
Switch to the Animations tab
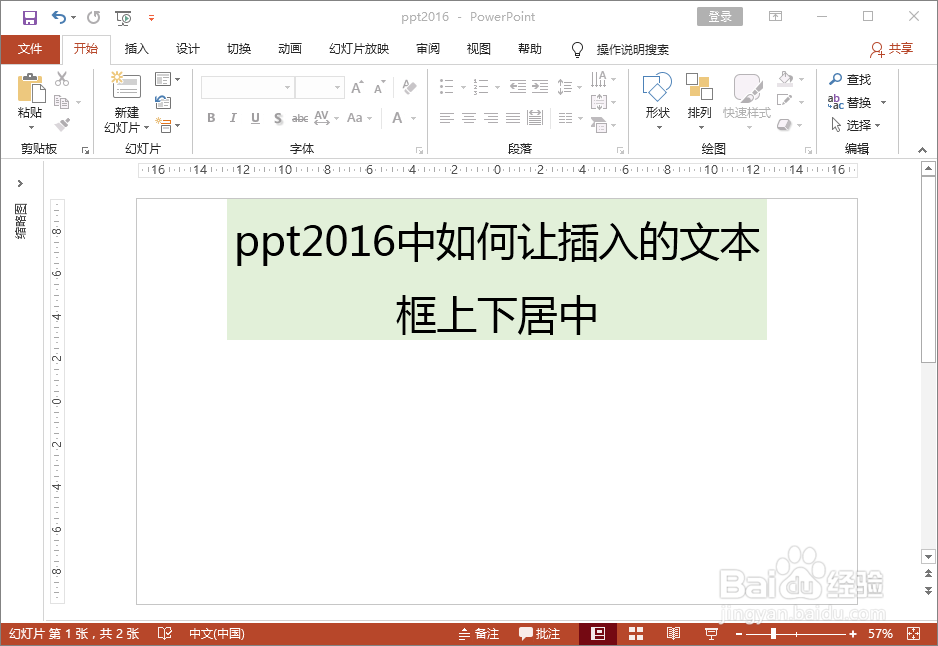click(290, 49)
